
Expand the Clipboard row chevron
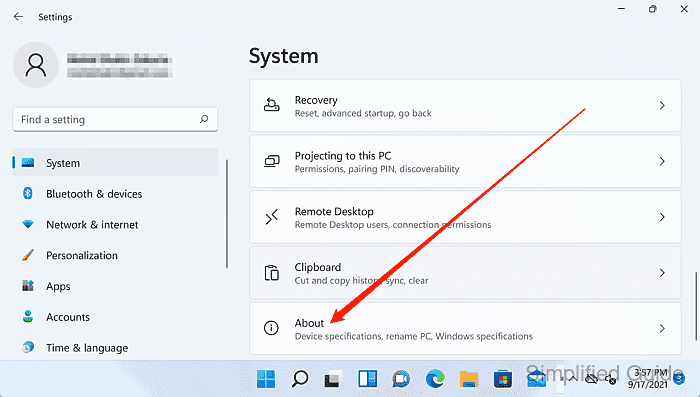(662, 273)
